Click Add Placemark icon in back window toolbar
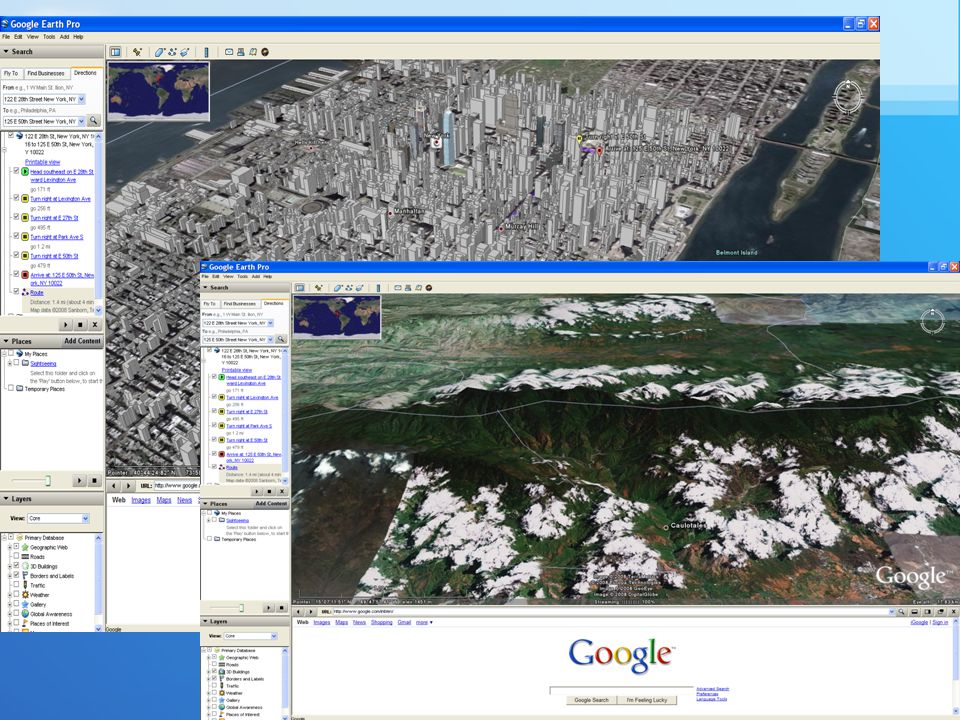Viewport: 960px width, 720px height. [x=137, y=52]
